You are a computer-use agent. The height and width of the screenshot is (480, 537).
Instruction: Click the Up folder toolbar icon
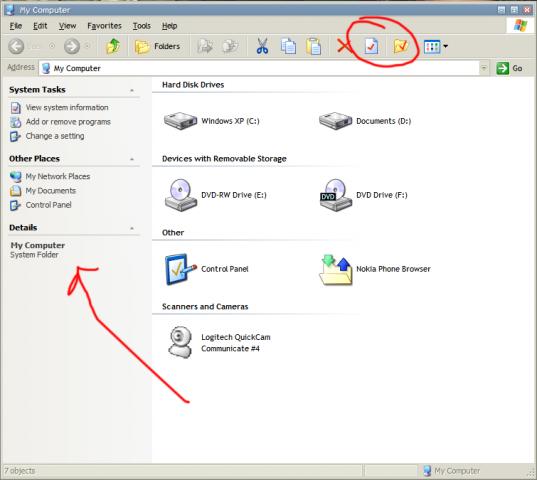point(113,46)
